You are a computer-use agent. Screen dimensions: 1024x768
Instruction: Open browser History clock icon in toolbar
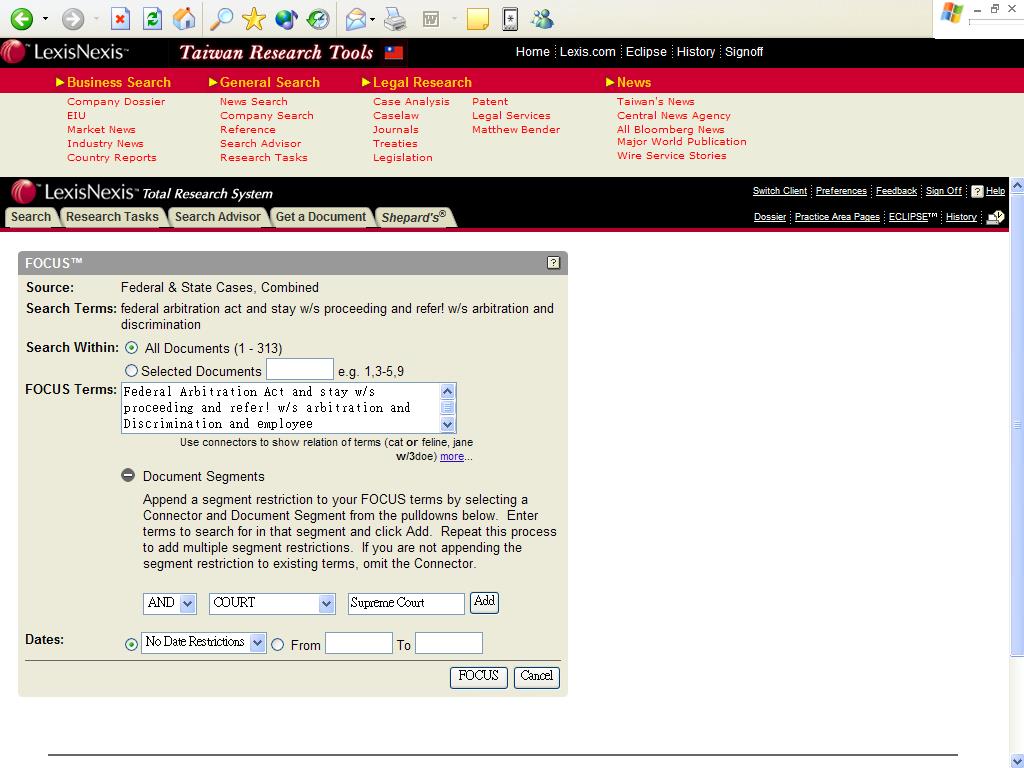point(318,19)
